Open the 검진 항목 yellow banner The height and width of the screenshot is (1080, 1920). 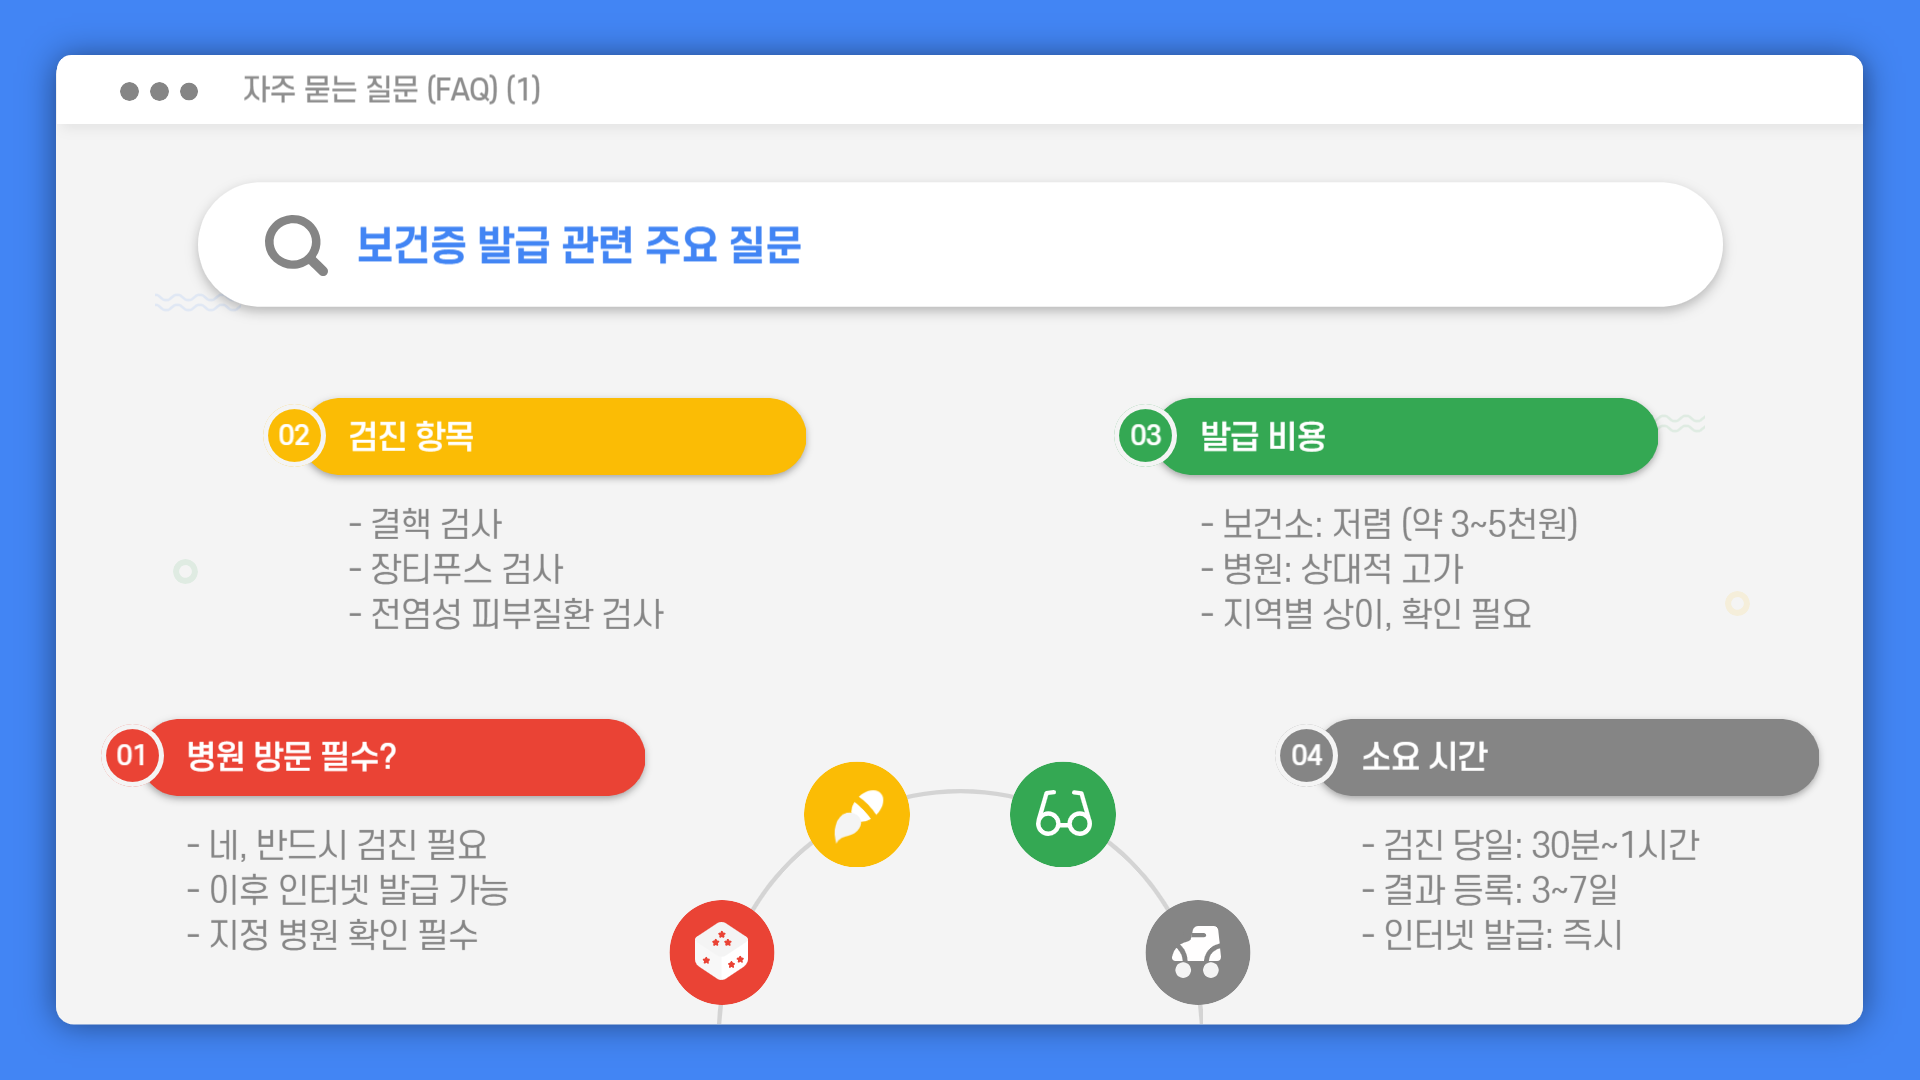pyautogui.click(x=555, y=436)
